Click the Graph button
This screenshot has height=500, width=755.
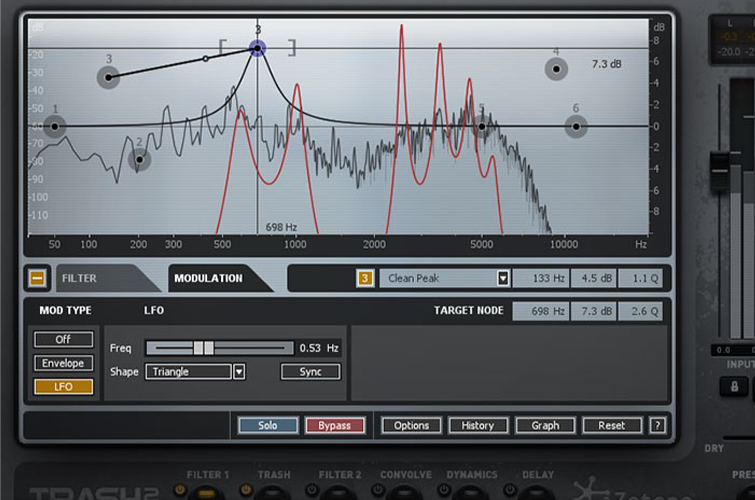point(545,425)
